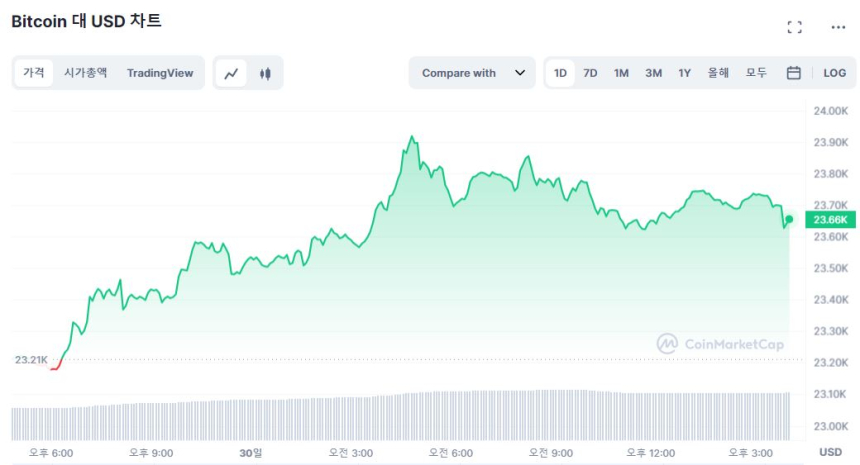
Task: Select the 7D time range
Action: 590,73
